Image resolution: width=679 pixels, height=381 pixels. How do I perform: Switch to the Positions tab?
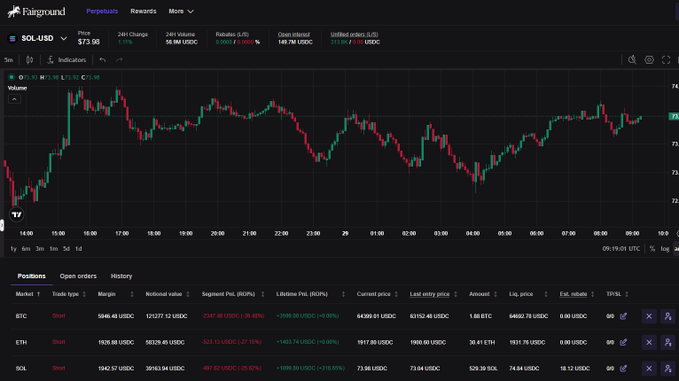point(32,276)
